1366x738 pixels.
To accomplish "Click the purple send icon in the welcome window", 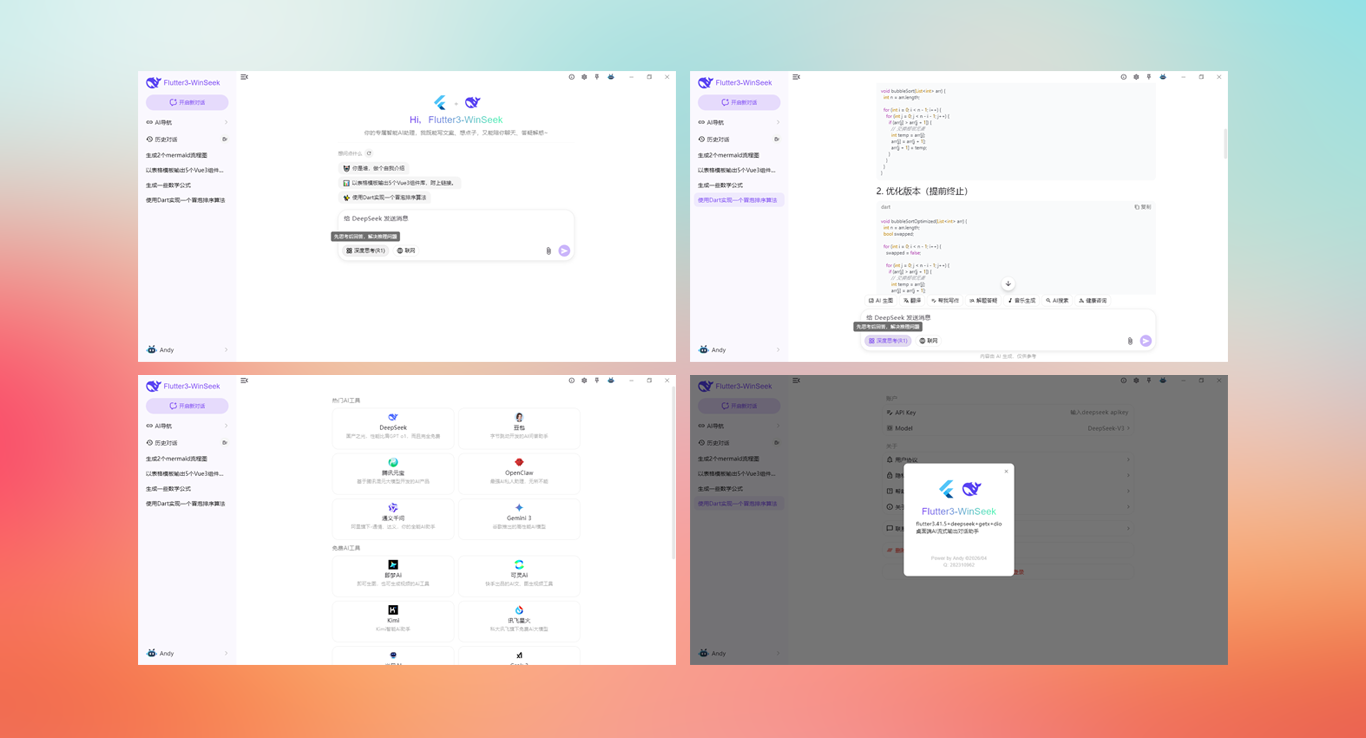I will (x=564, y=251).
